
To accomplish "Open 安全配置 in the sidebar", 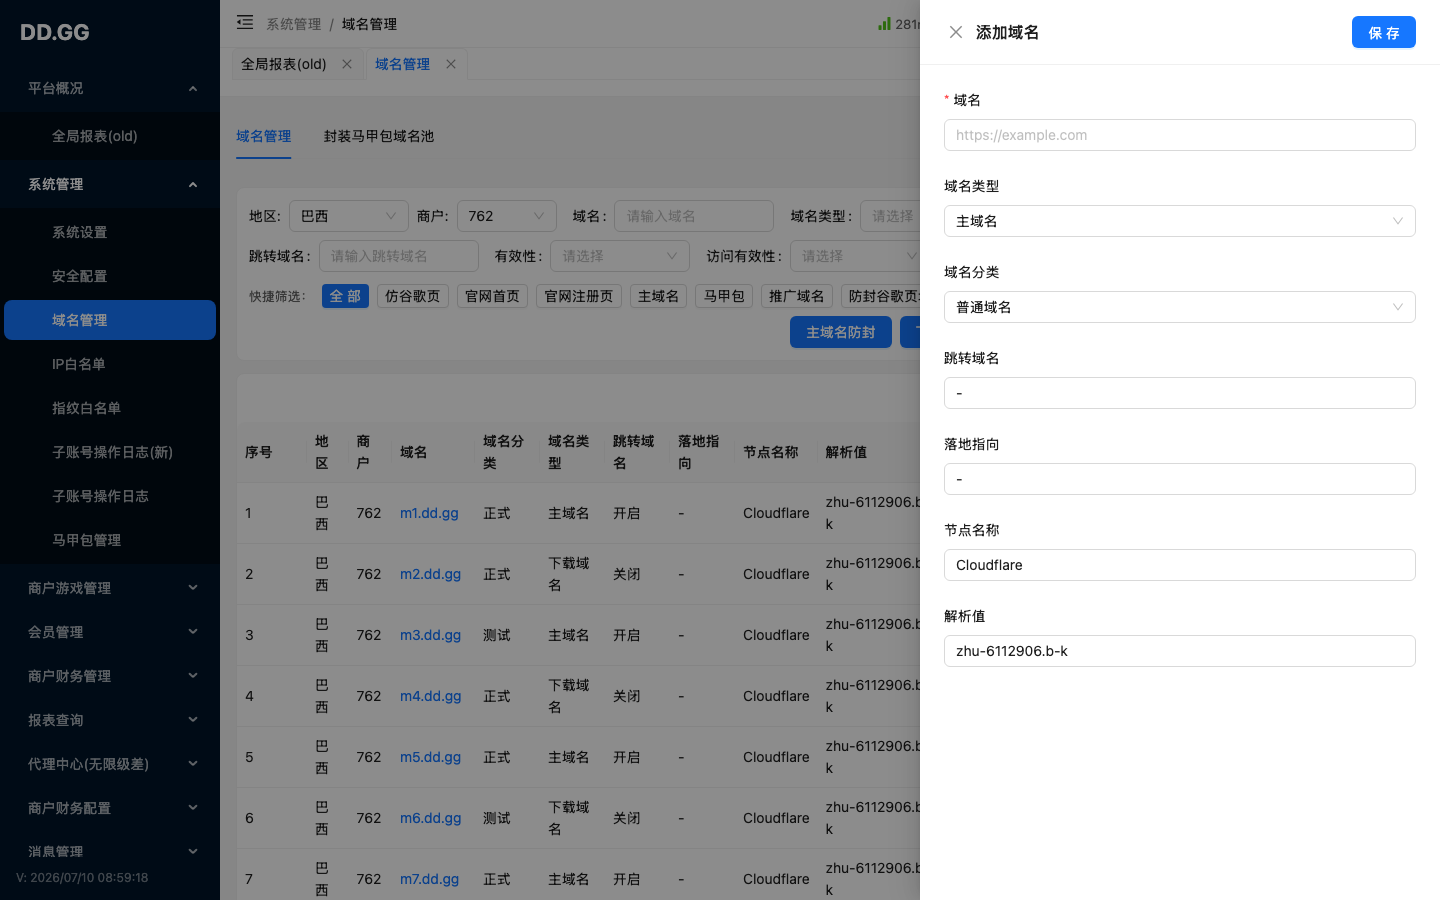I will coord(110,276).
